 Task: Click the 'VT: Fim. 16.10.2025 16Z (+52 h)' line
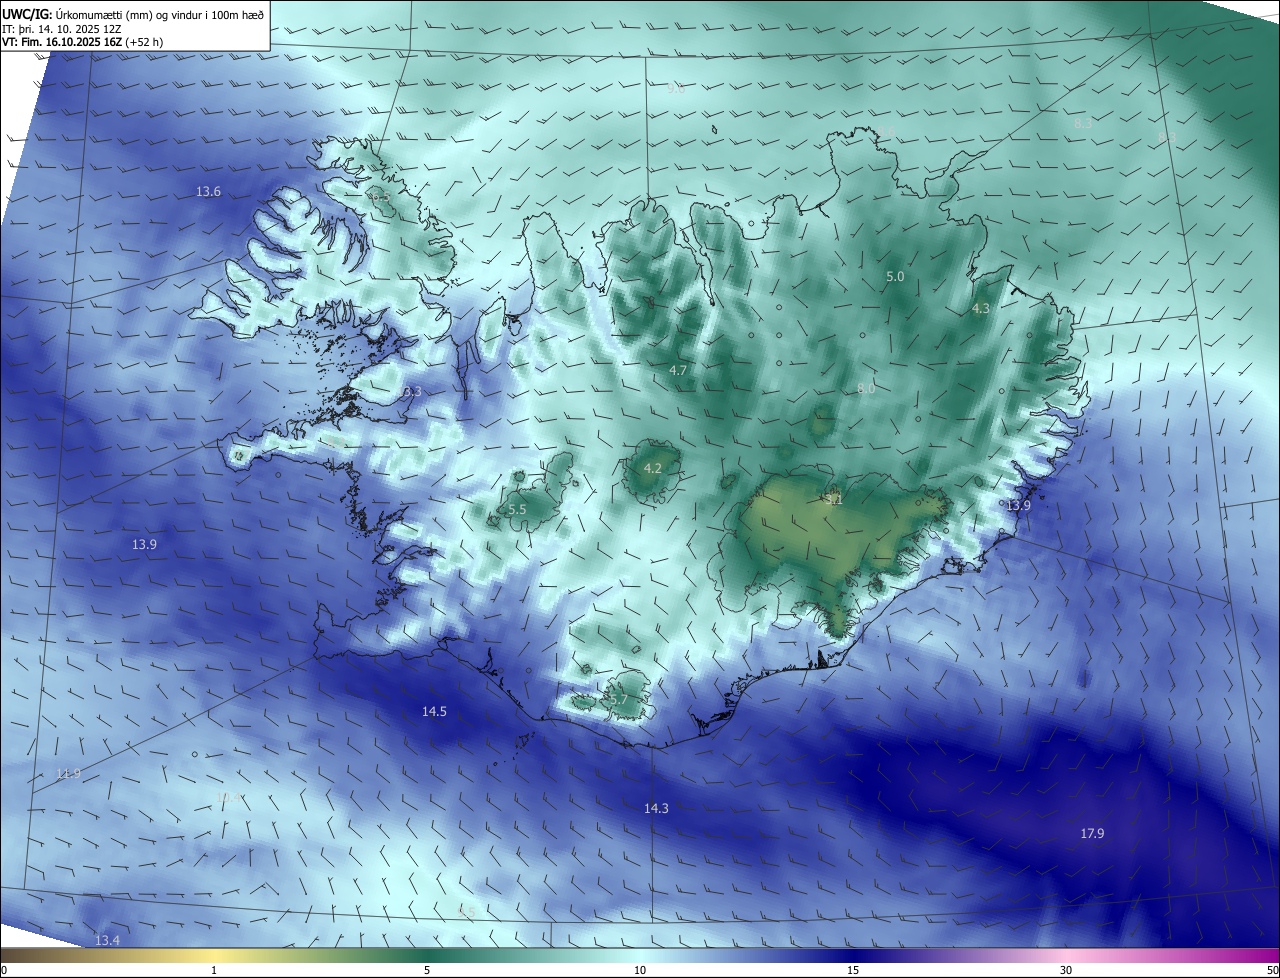coord(83,42)
